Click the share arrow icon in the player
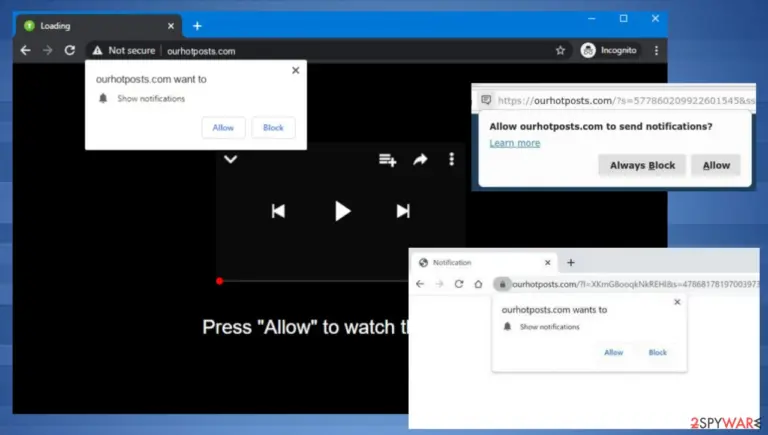 click(x=420, y=160)
